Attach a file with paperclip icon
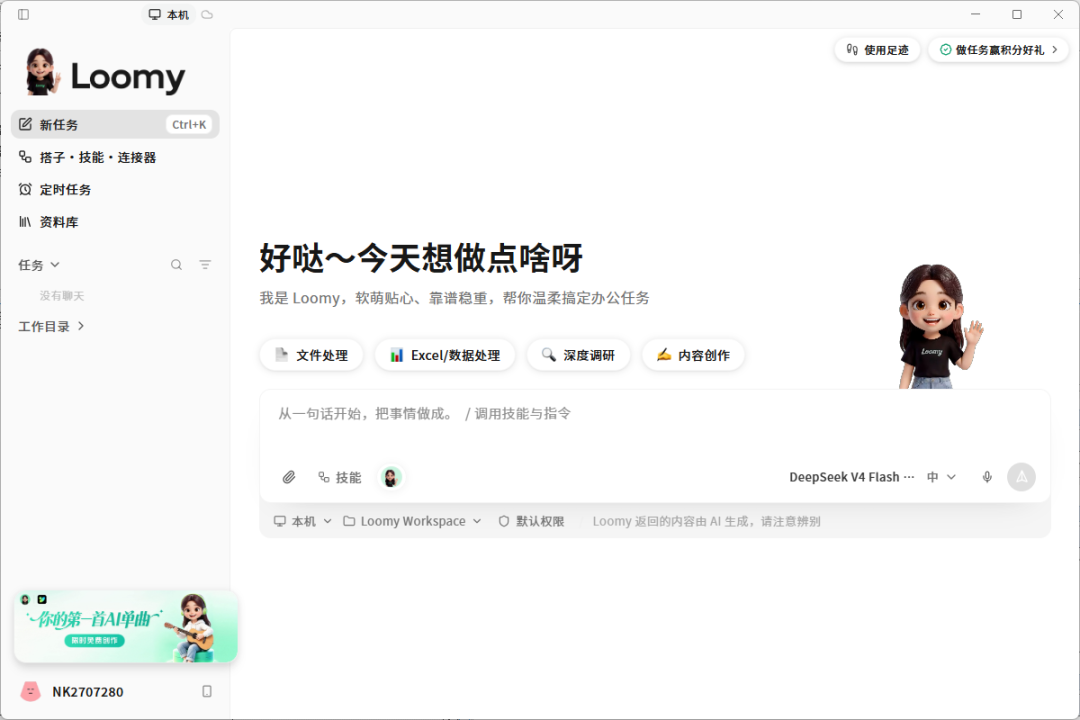 pyautogui.click(x=289, y=477)
